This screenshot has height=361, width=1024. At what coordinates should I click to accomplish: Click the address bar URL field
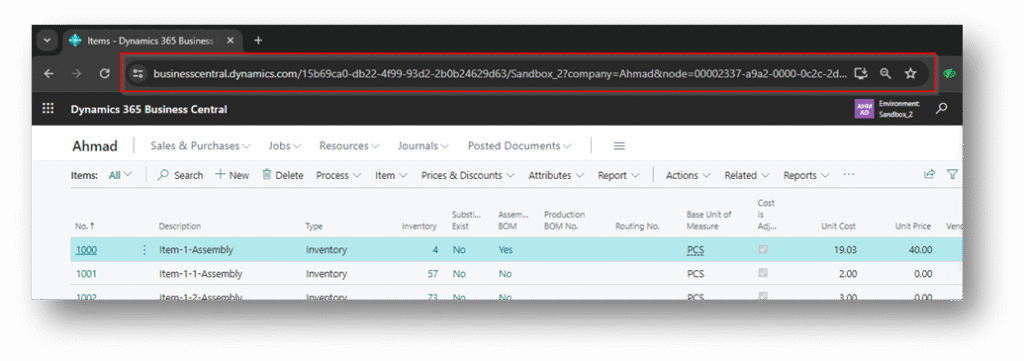pyautogui.click(x=500, y=74)
